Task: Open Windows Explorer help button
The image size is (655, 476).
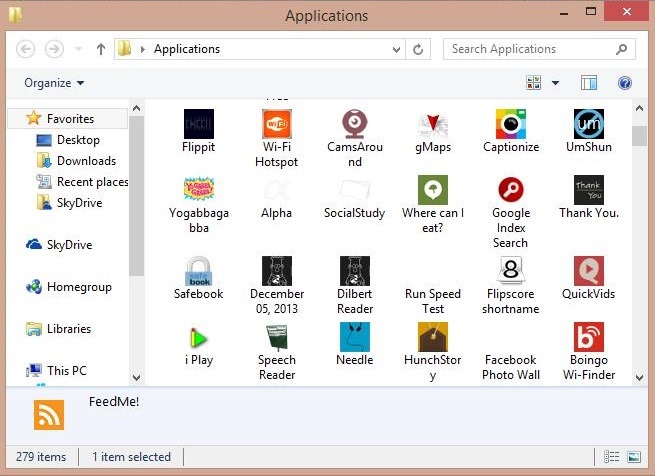Action: coord(625,83)
